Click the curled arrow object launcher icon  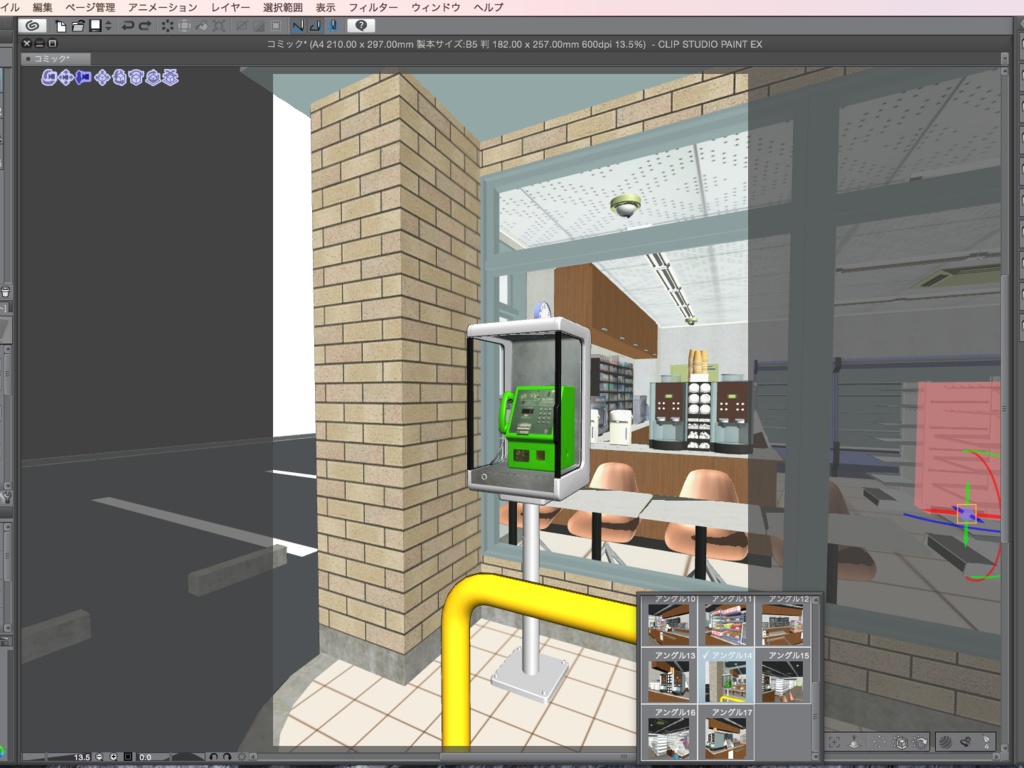pos(966,742)
